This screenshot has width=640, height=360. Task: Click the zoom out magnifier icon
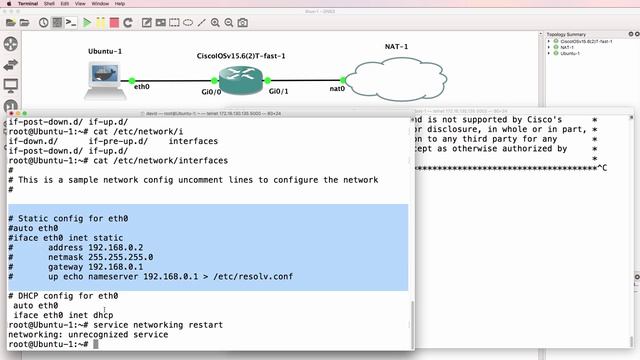229,22
